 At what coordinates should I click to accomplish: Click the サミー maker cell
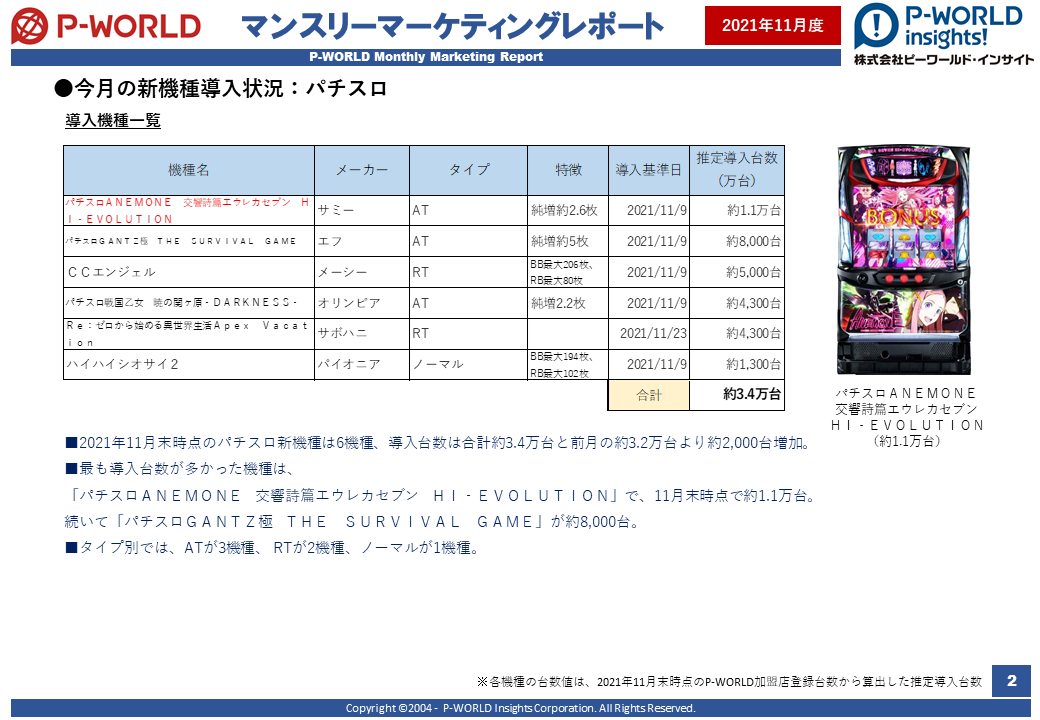click(x=362, y=210)
